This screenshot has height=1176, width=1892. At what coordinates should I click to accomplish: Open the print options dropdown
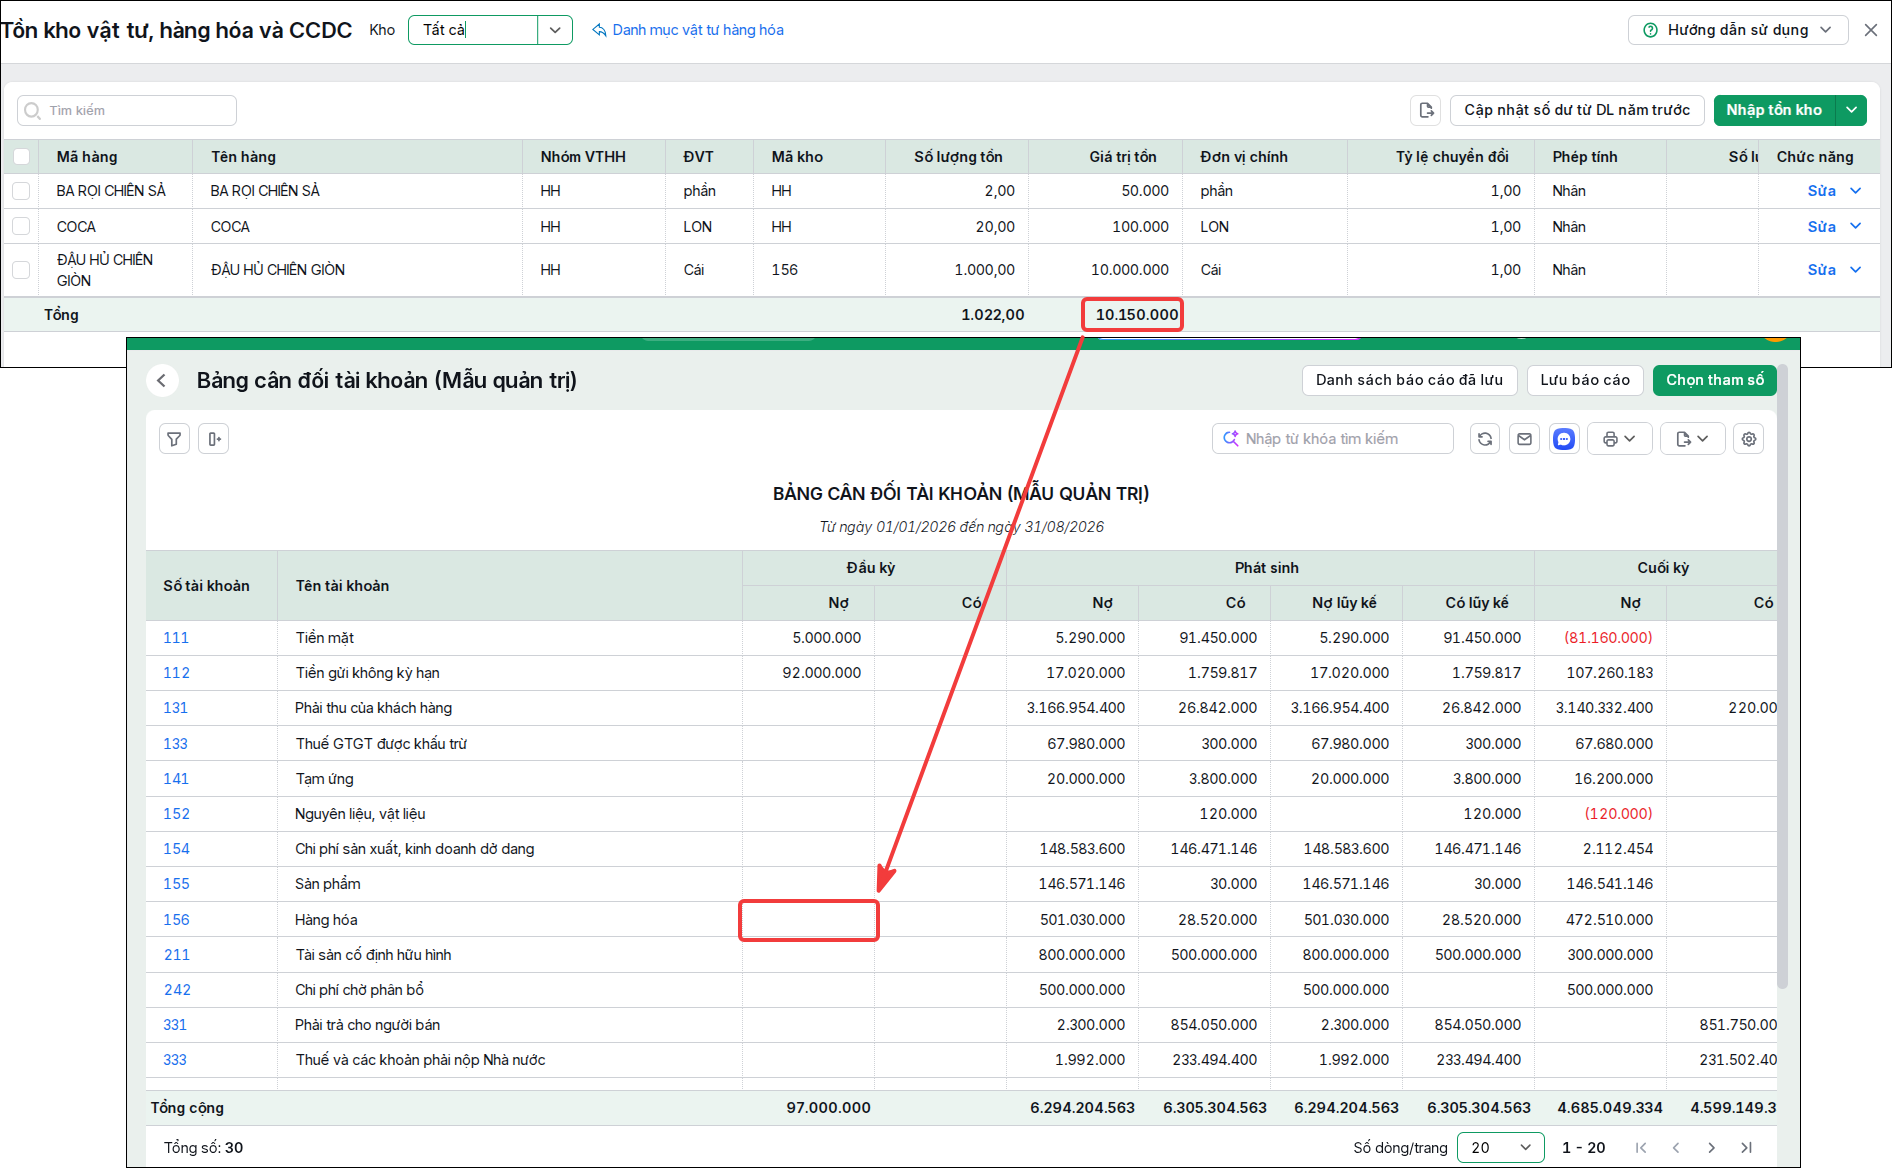pos(1619,439)
